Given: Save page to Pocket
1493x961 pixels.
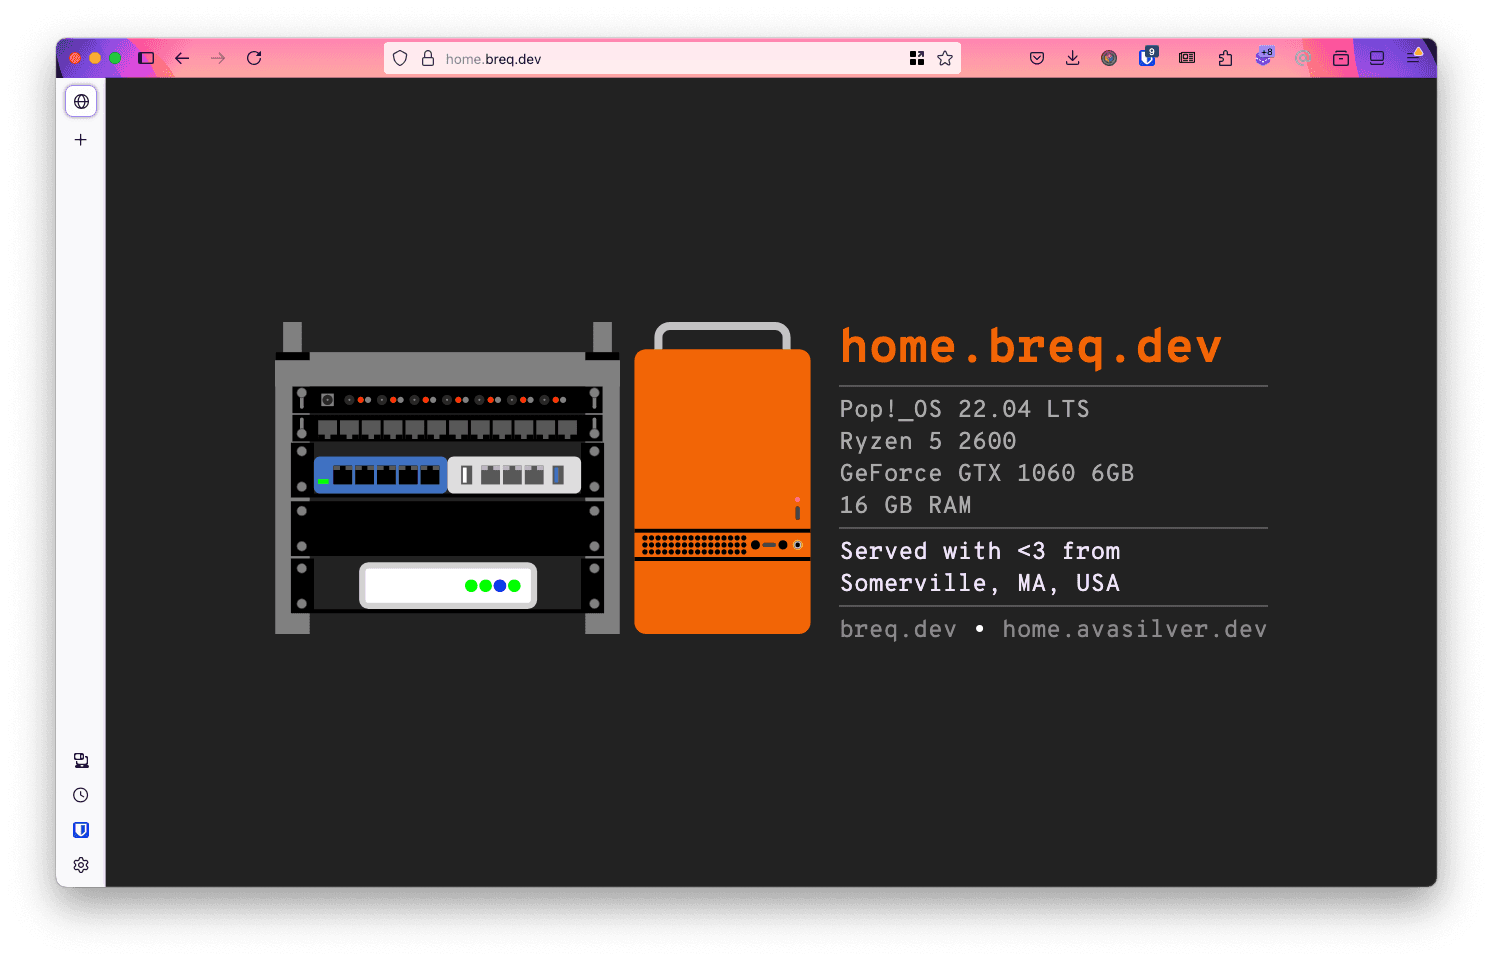Looking at the screenshot, I should [x=1037, y=58].
